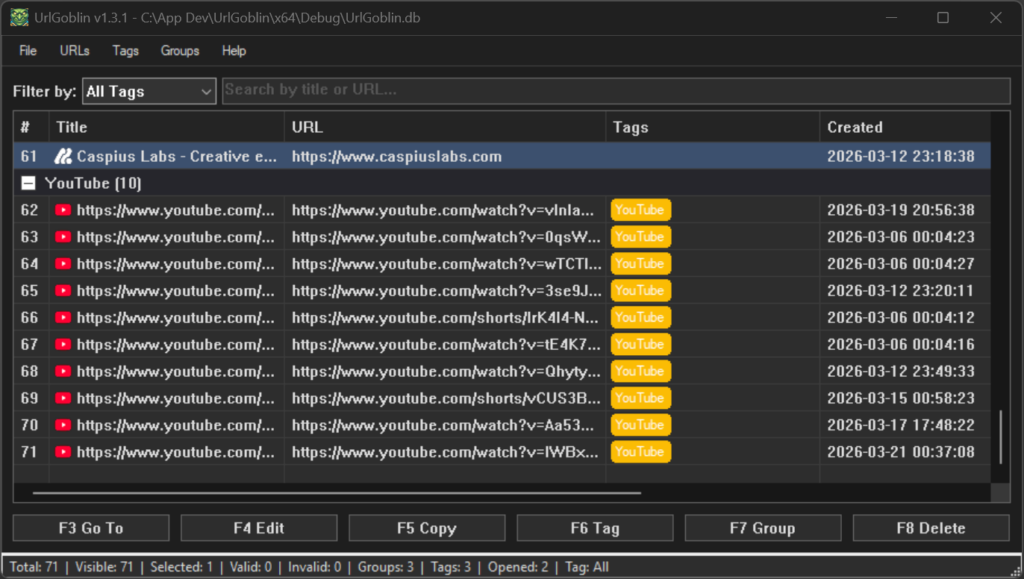The height and width of the screenshot is (579, 1024).
Task: Click the YouTube icon in row 66
Action: coord(64,318)
